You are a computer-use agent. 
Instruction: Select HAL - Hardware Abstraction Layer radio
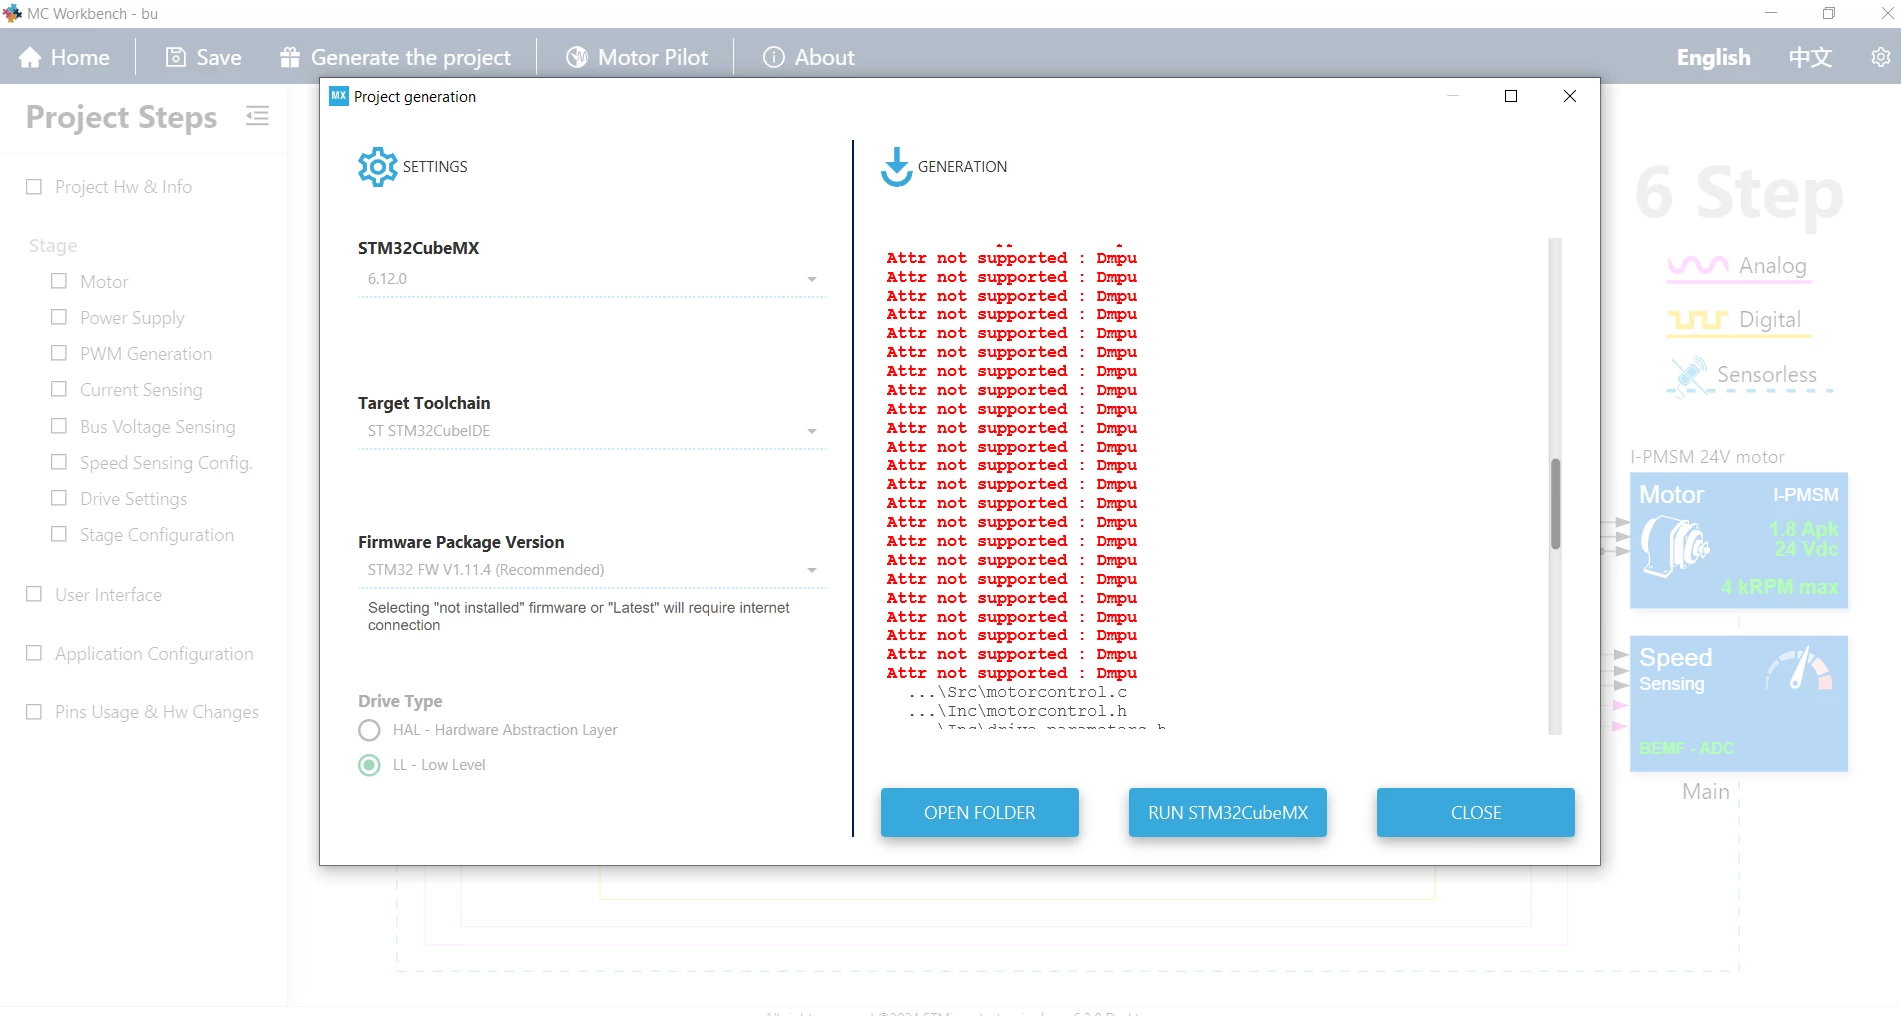click(x=369, y=730)
